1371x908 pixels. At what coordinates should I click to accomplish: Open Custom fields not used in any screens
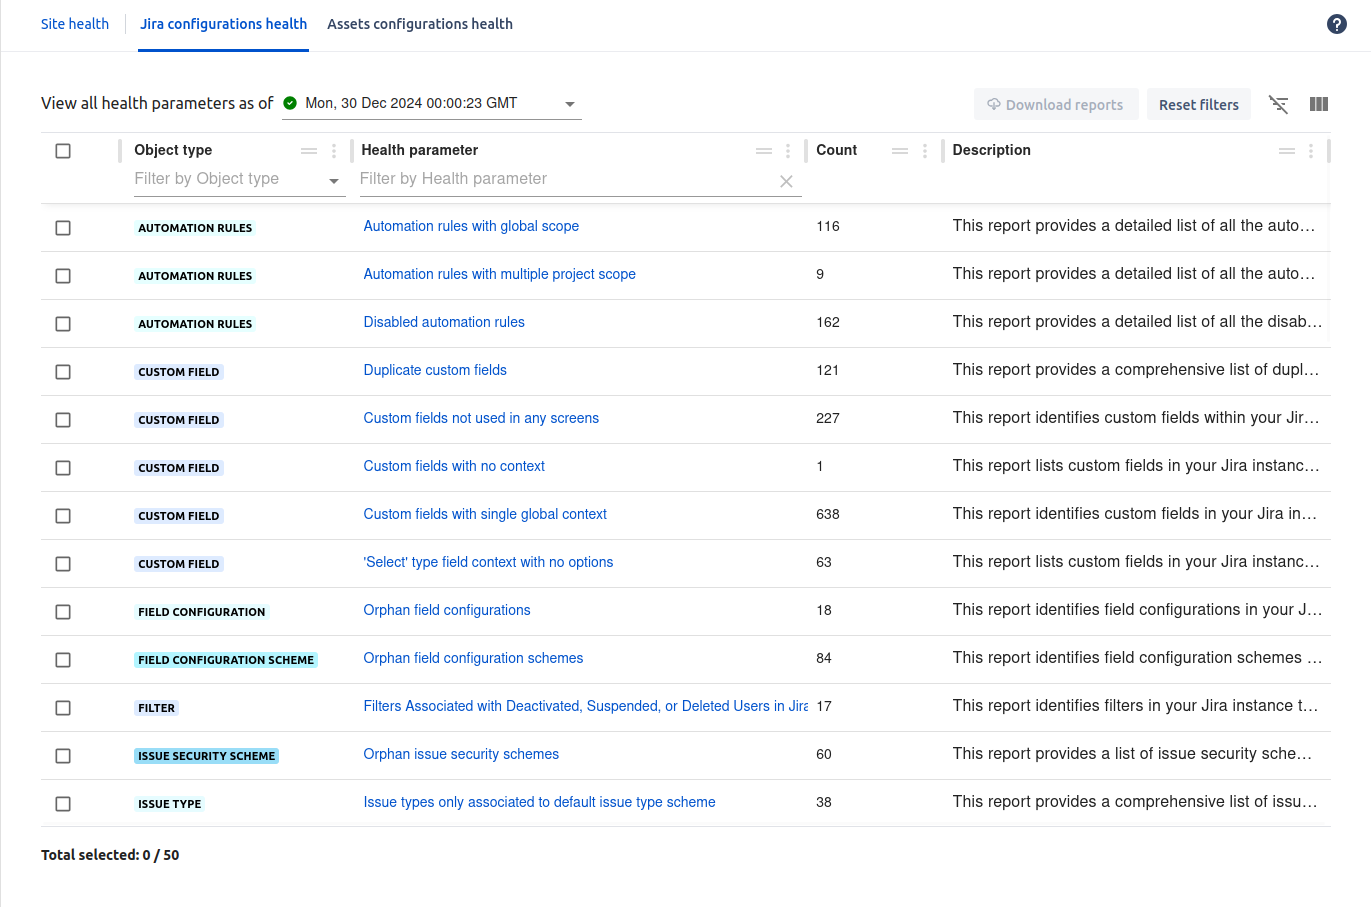pos(481,418)
